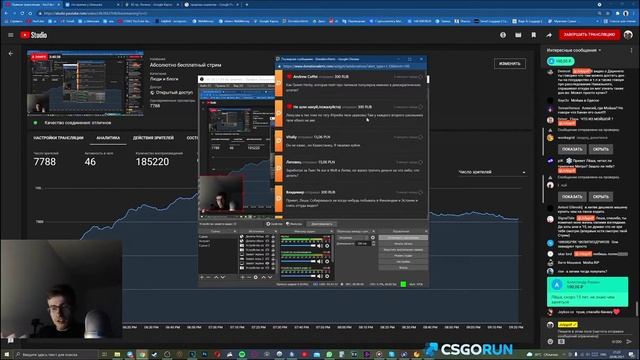Remove the selected scene with the minus icon in OBS

(208, 277)
